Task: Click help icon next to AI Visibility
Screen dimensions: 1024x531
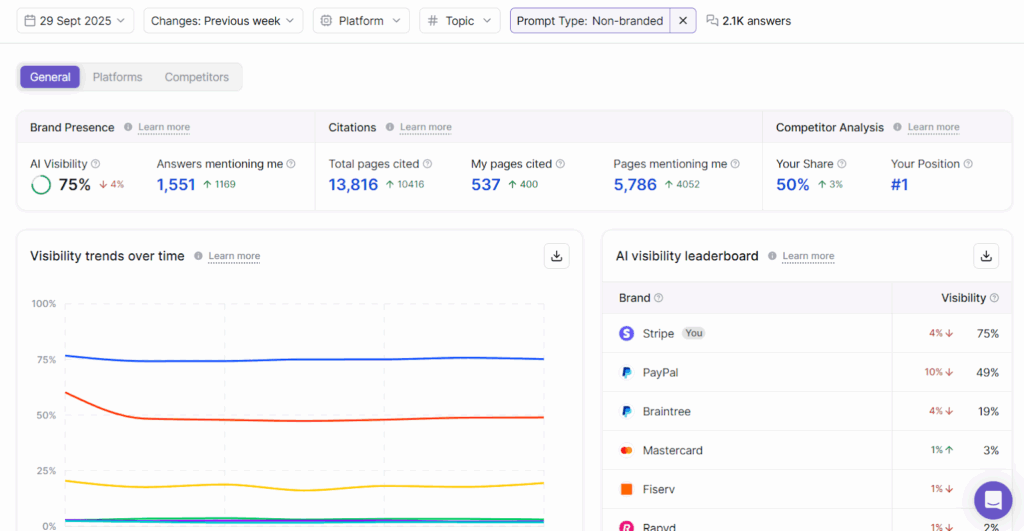Action: point(95,164)
